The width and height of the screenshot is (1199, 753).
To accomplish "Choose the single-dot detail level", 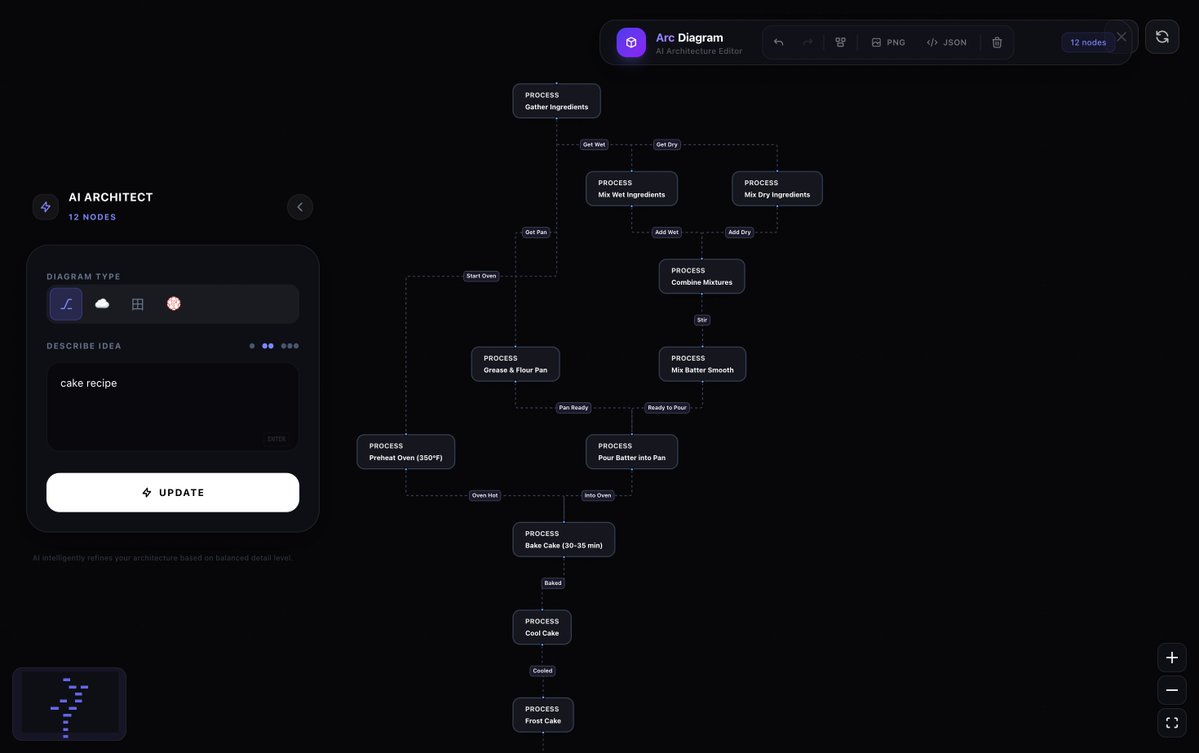I will pos(252,346).
